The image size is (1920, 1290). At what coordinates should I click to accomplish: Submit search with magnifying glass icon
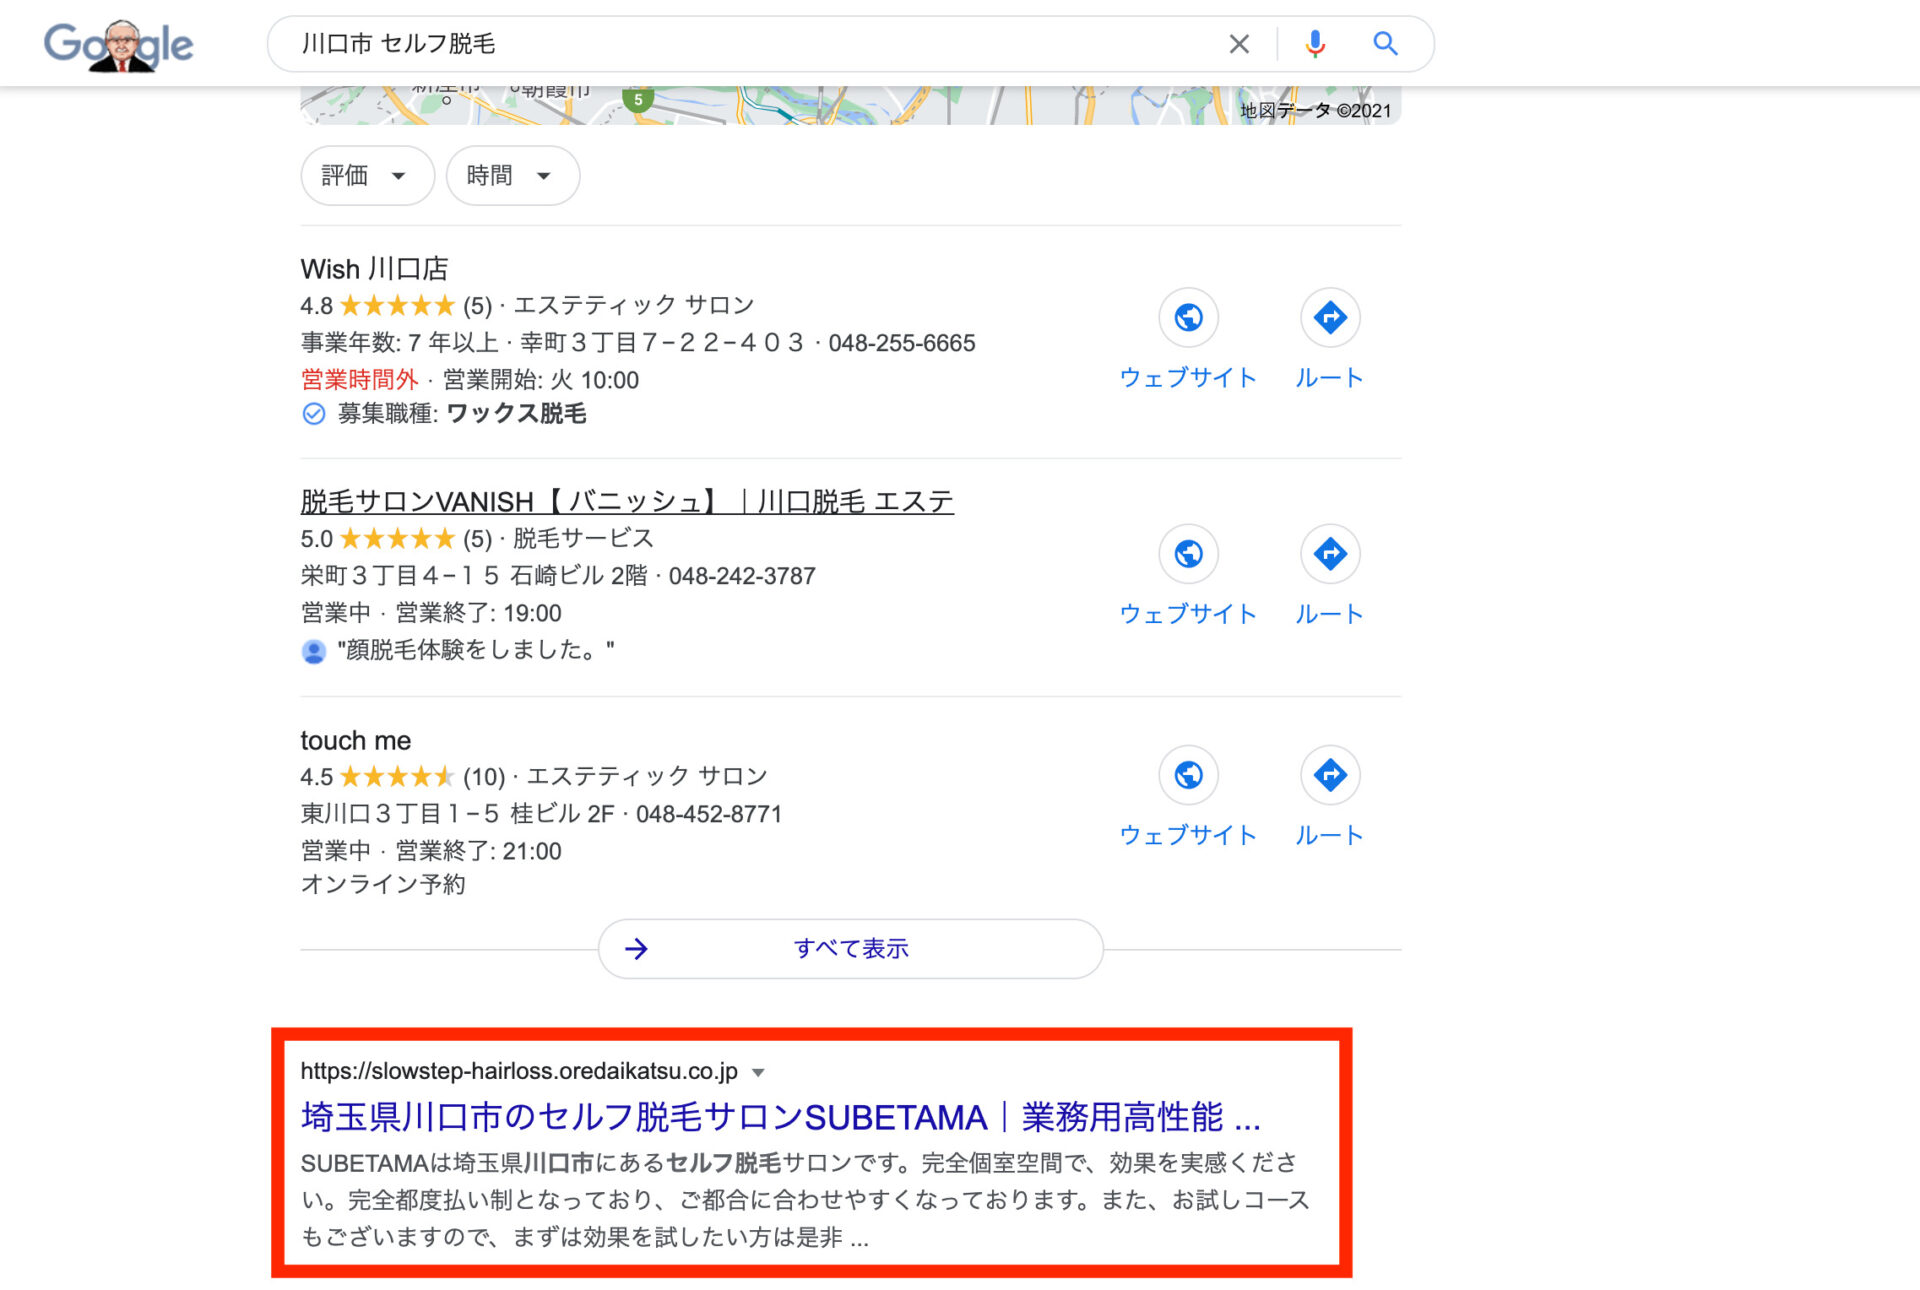click(1385, 44)
